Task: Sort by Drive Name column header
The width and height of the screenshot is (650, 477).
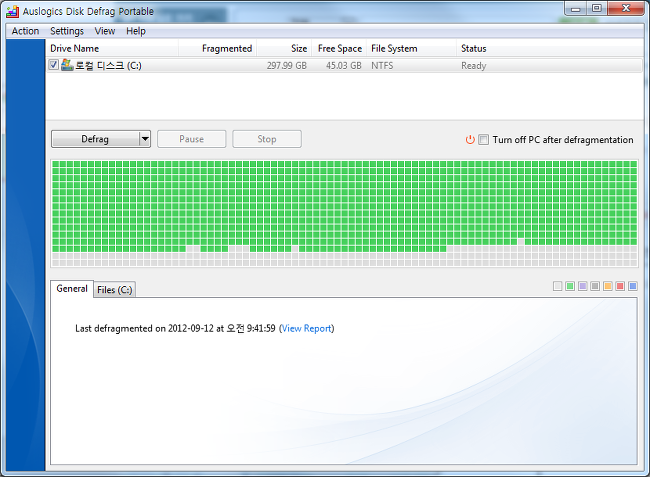Action: pos(112,48)
